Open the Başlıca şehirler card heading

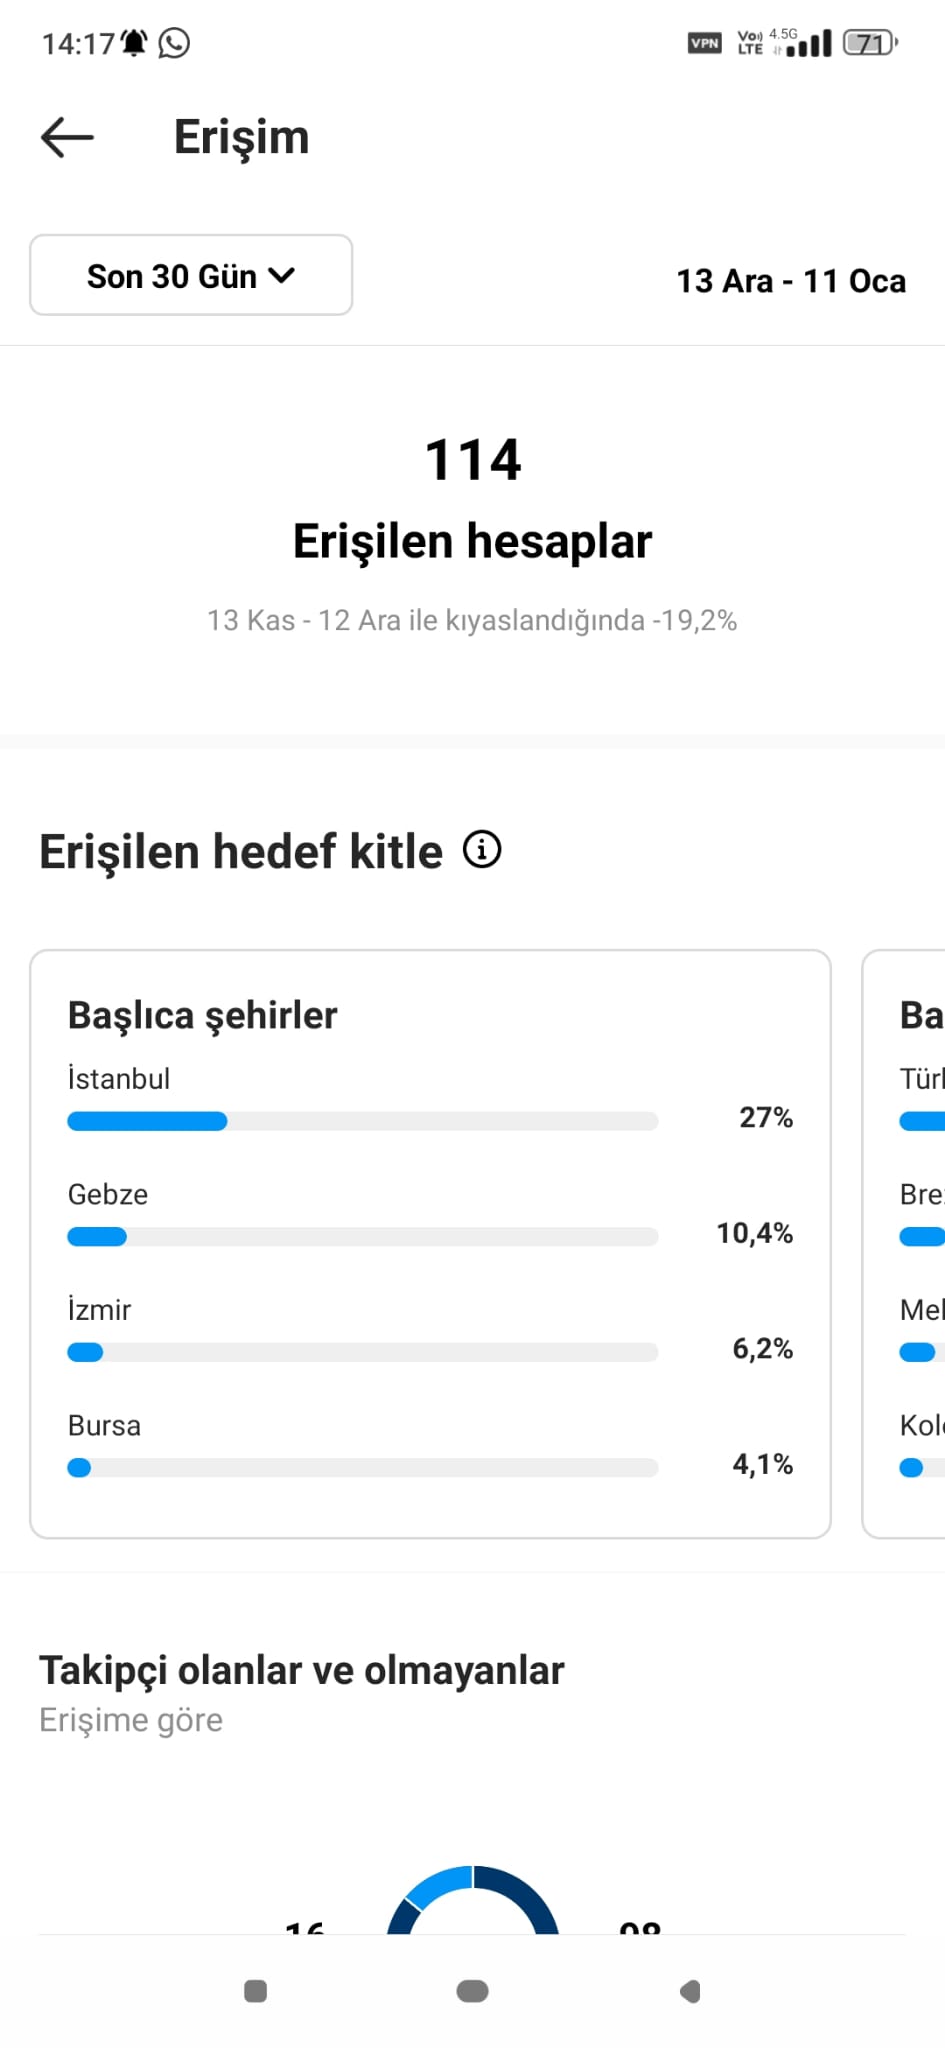coord(202,1015)
